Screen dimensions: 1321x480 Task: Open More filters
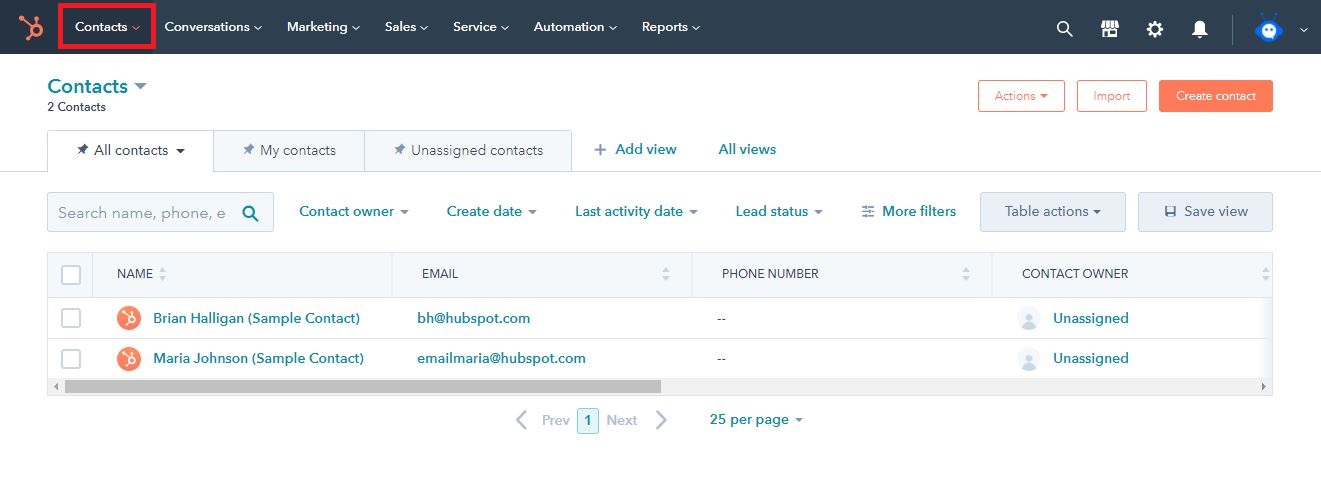click(x=908, y=211)
